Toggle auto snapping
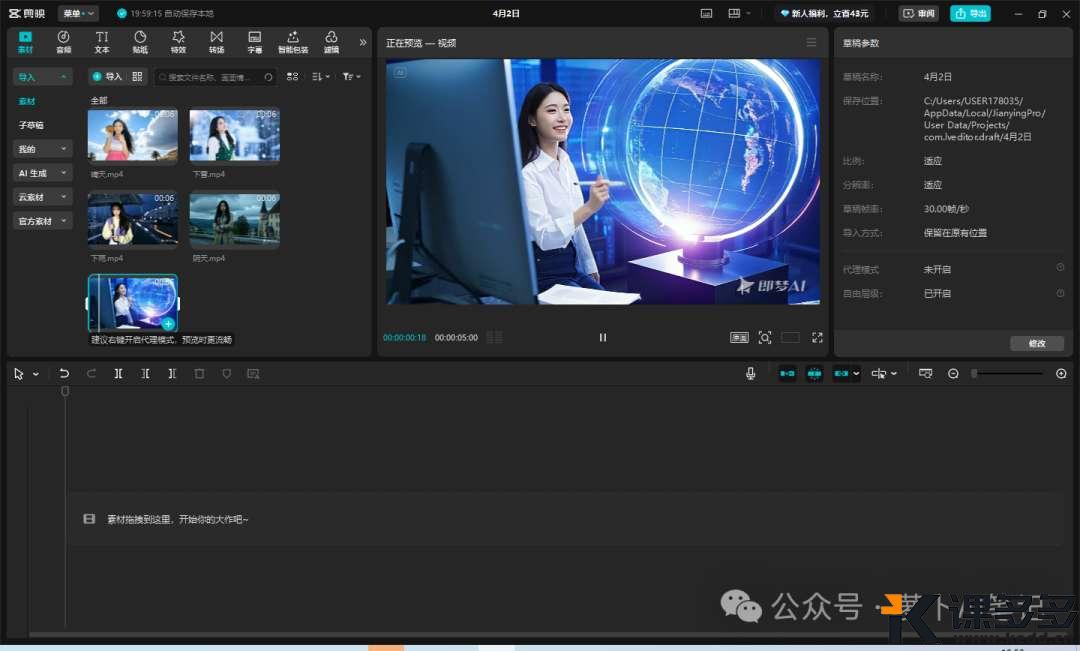 pos(814,373)
